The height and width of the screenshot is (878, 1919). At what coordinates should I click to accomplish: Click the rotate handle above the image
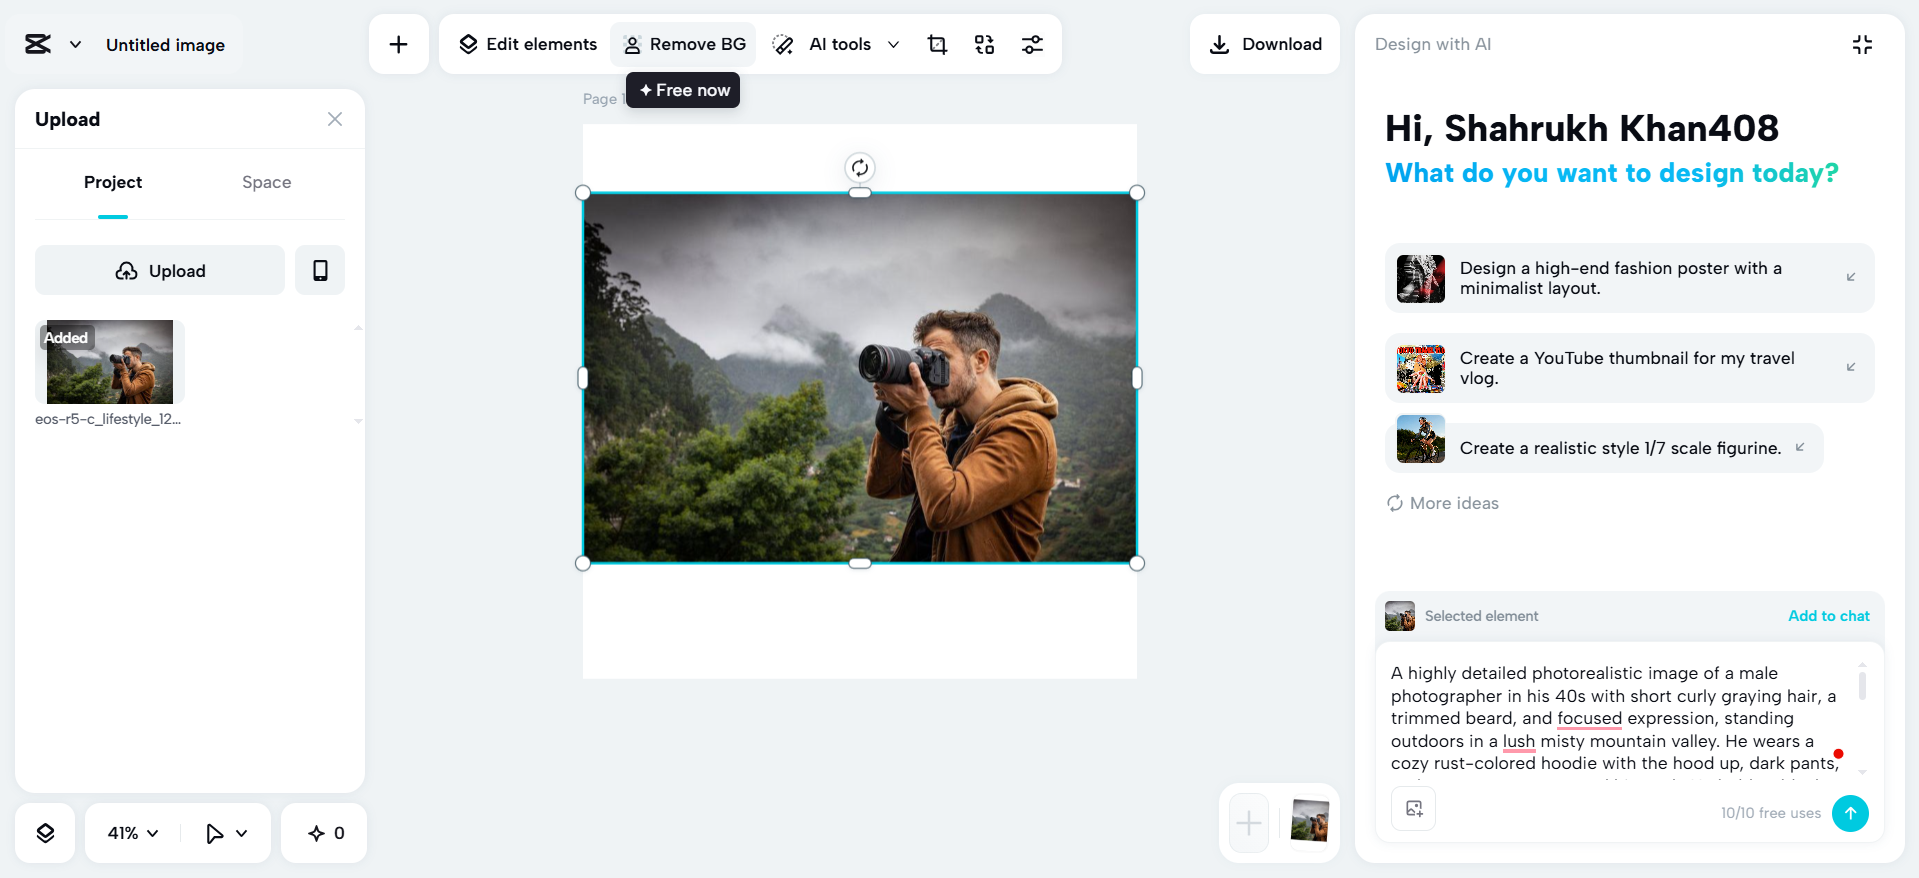(x=860, y=167)
